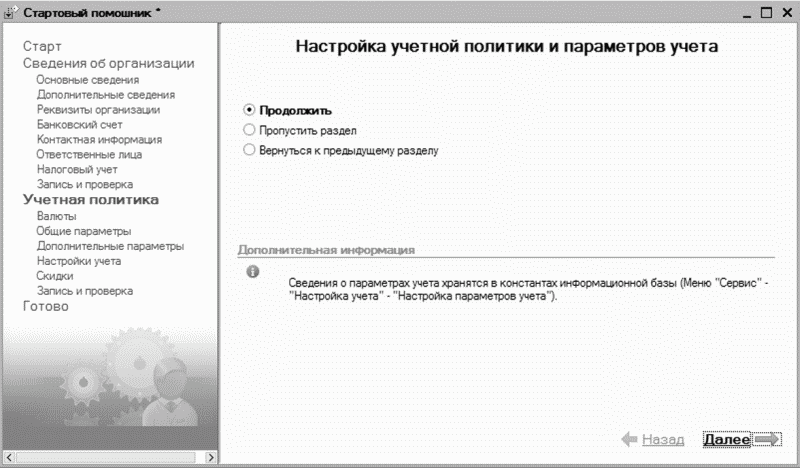Select Вернуться к предыдущему разделу option
This screenshot has height=468, width=800.
click(249, 150)
